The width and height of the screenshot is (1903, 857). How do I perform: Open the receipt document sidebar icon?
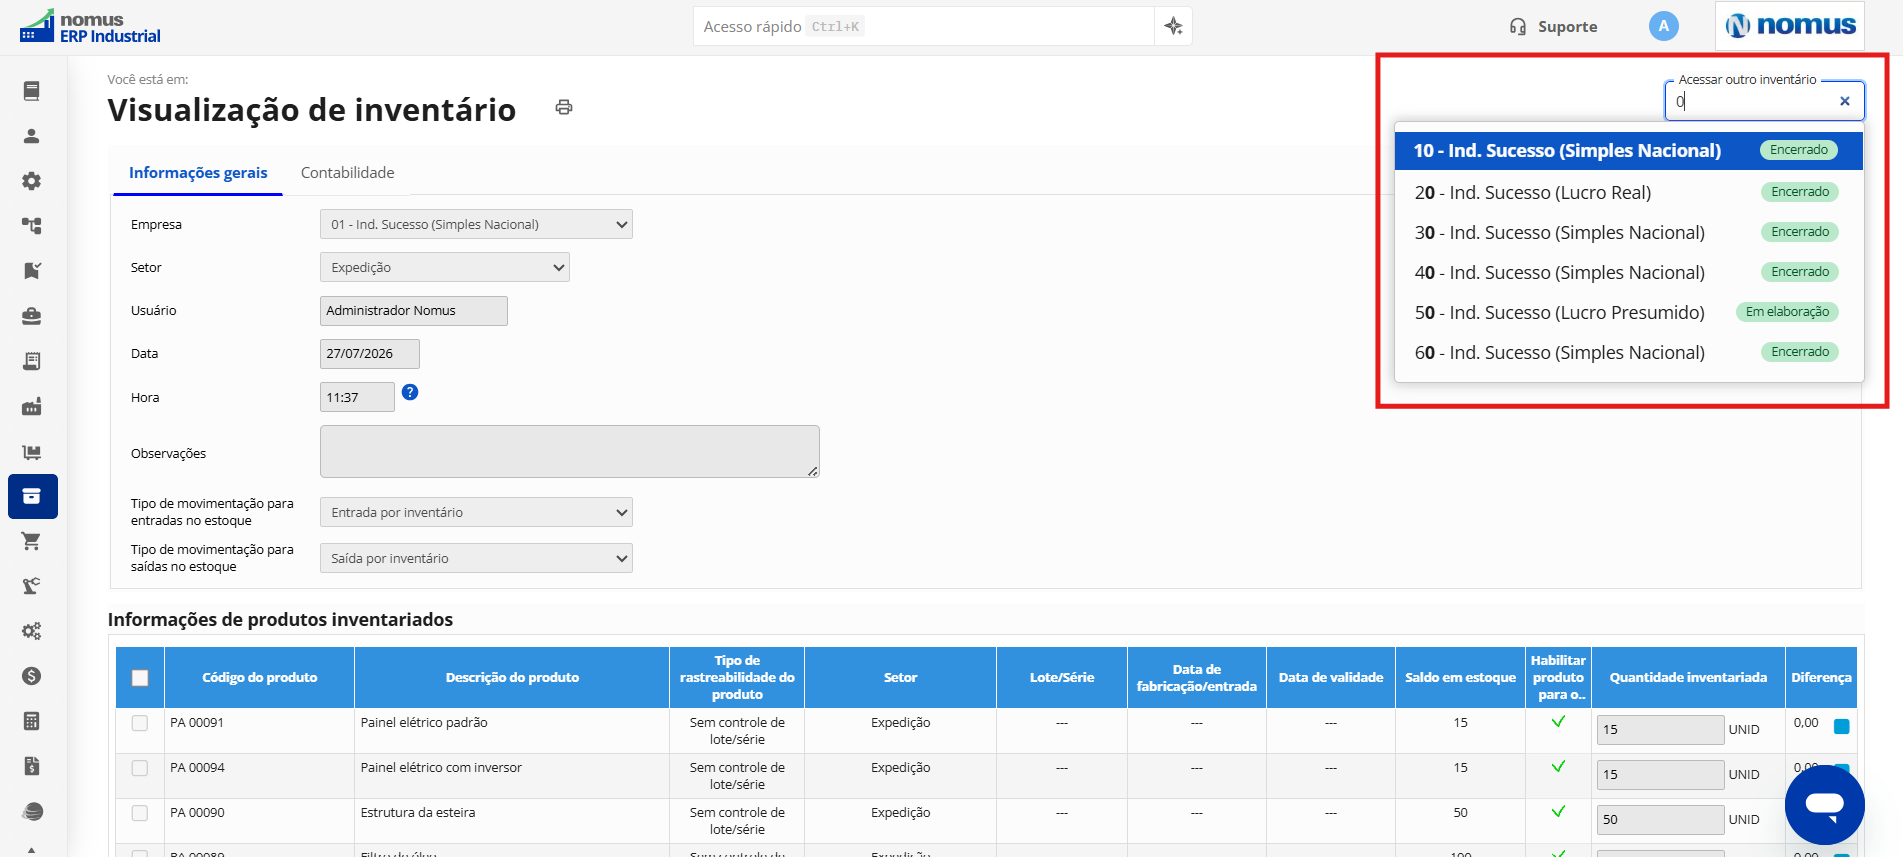[32, 361]
